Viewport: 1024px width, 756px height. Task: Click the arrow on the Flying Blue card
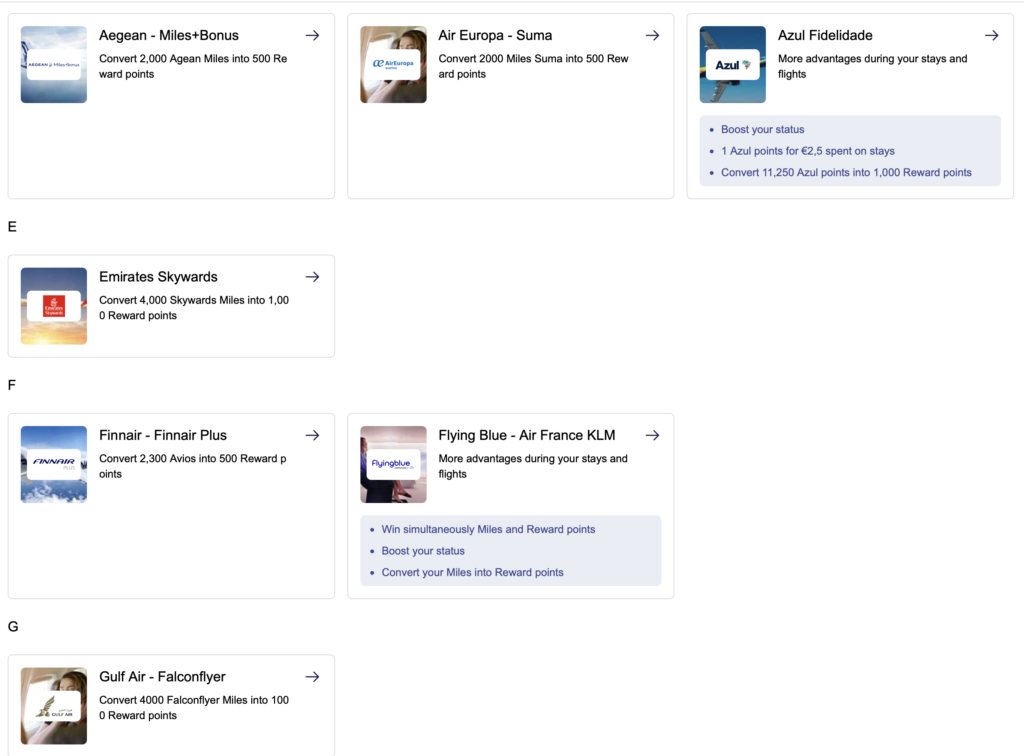[x=652, y=435]
